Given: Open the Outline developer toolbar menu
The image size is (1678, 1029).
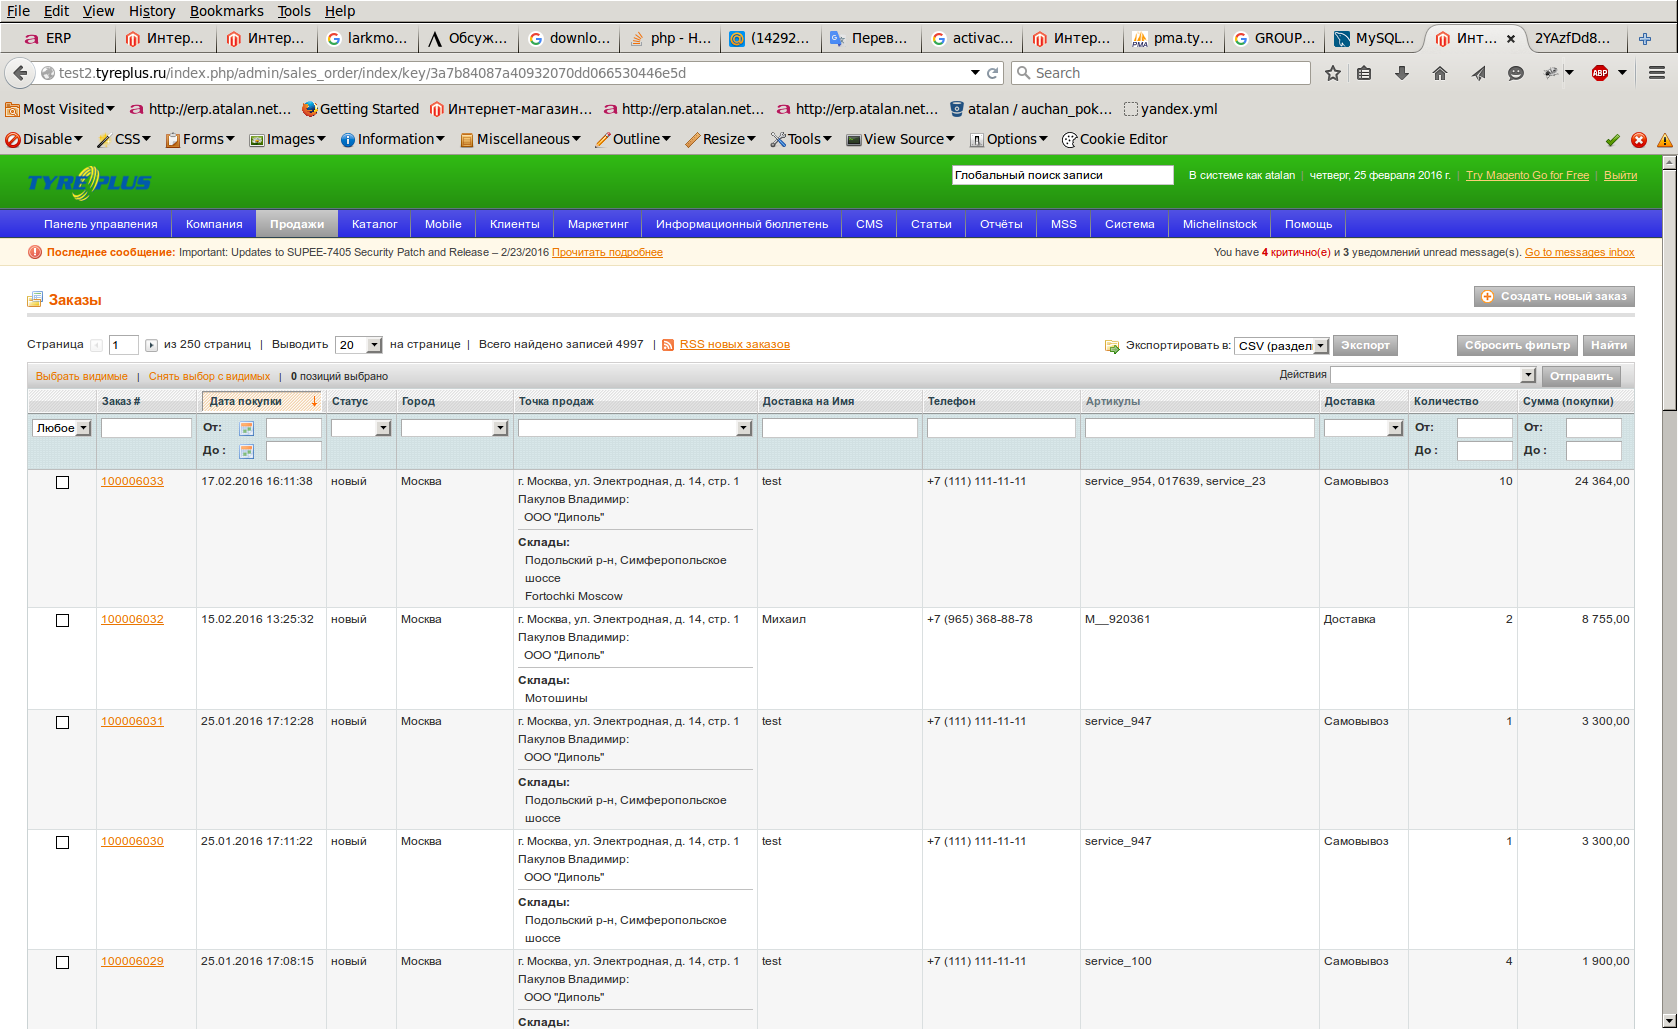Looking at the screenshot, I should (632, 139).
